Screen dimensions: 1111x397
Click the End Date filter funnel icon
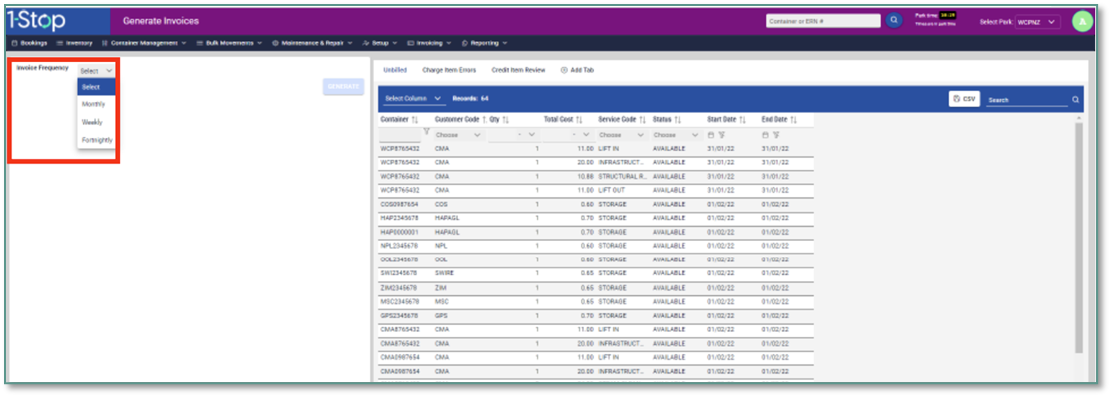pyautogui.click(x=776, y=135)
